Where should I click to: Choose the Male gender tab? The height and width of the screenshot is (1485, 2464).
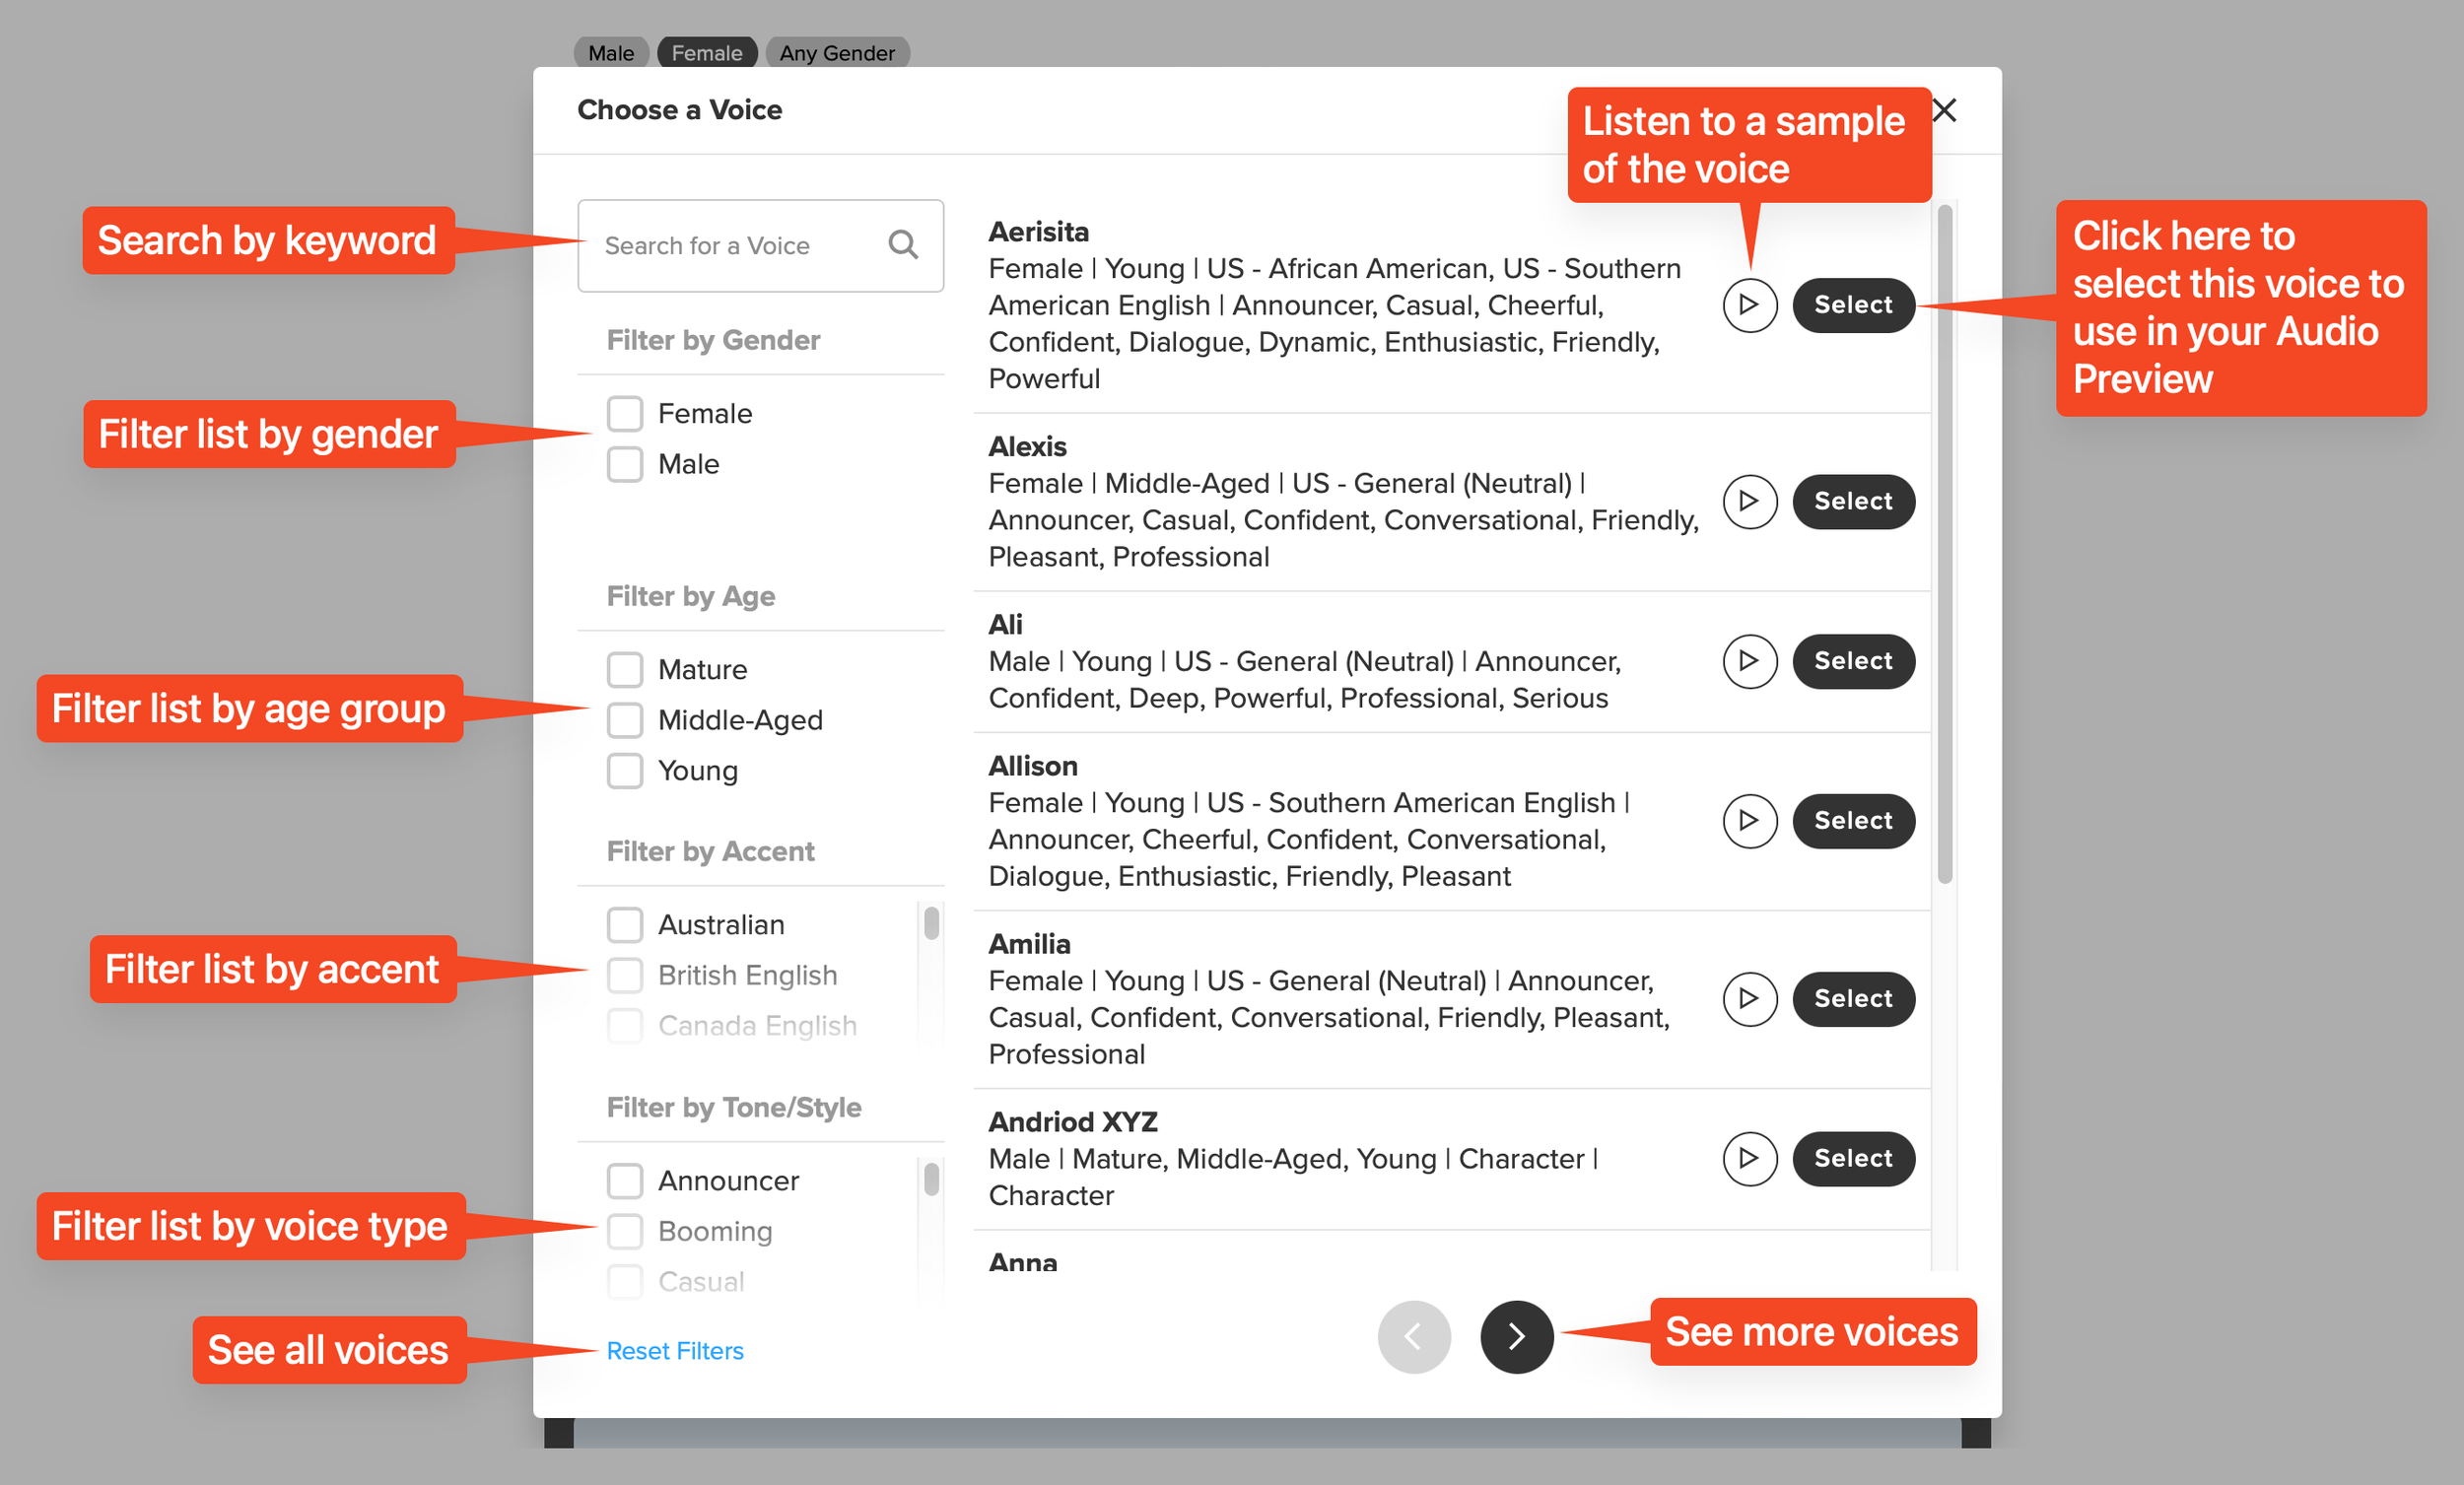610,53
